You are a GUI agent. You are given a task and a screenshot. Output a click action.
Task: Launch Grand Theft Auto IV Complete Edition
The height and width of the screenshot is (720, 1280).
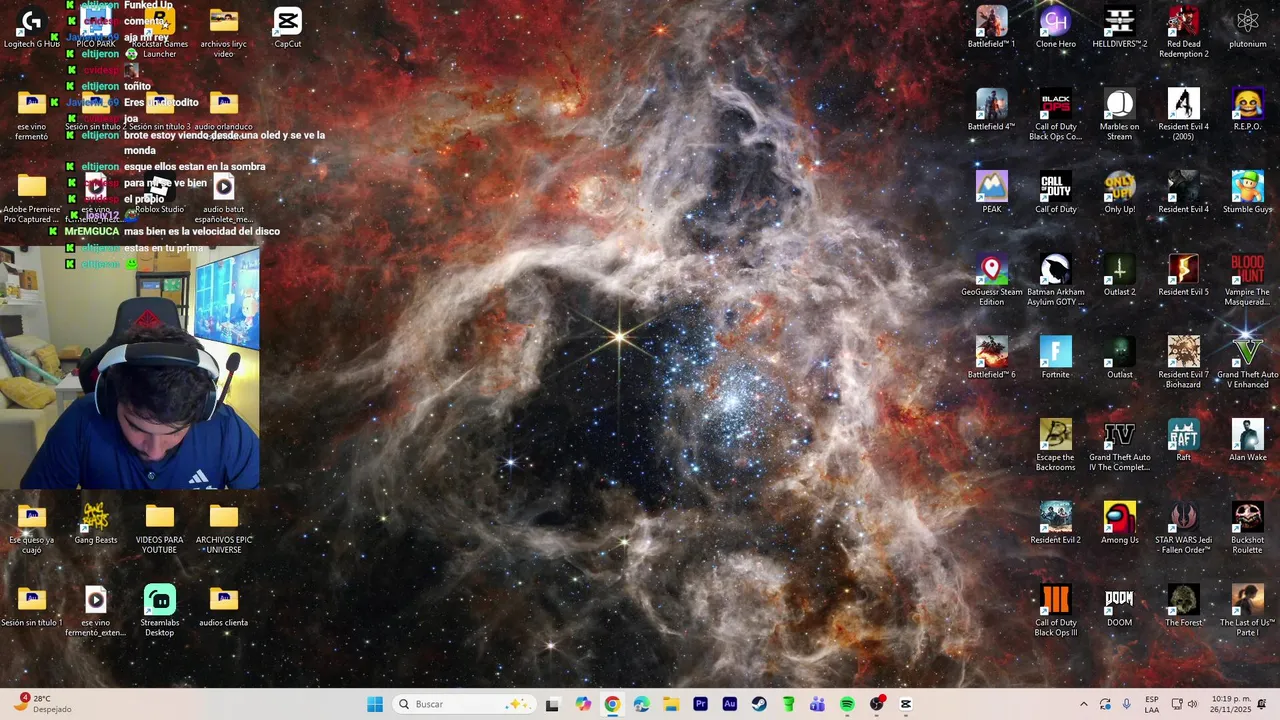(1120, 446)
